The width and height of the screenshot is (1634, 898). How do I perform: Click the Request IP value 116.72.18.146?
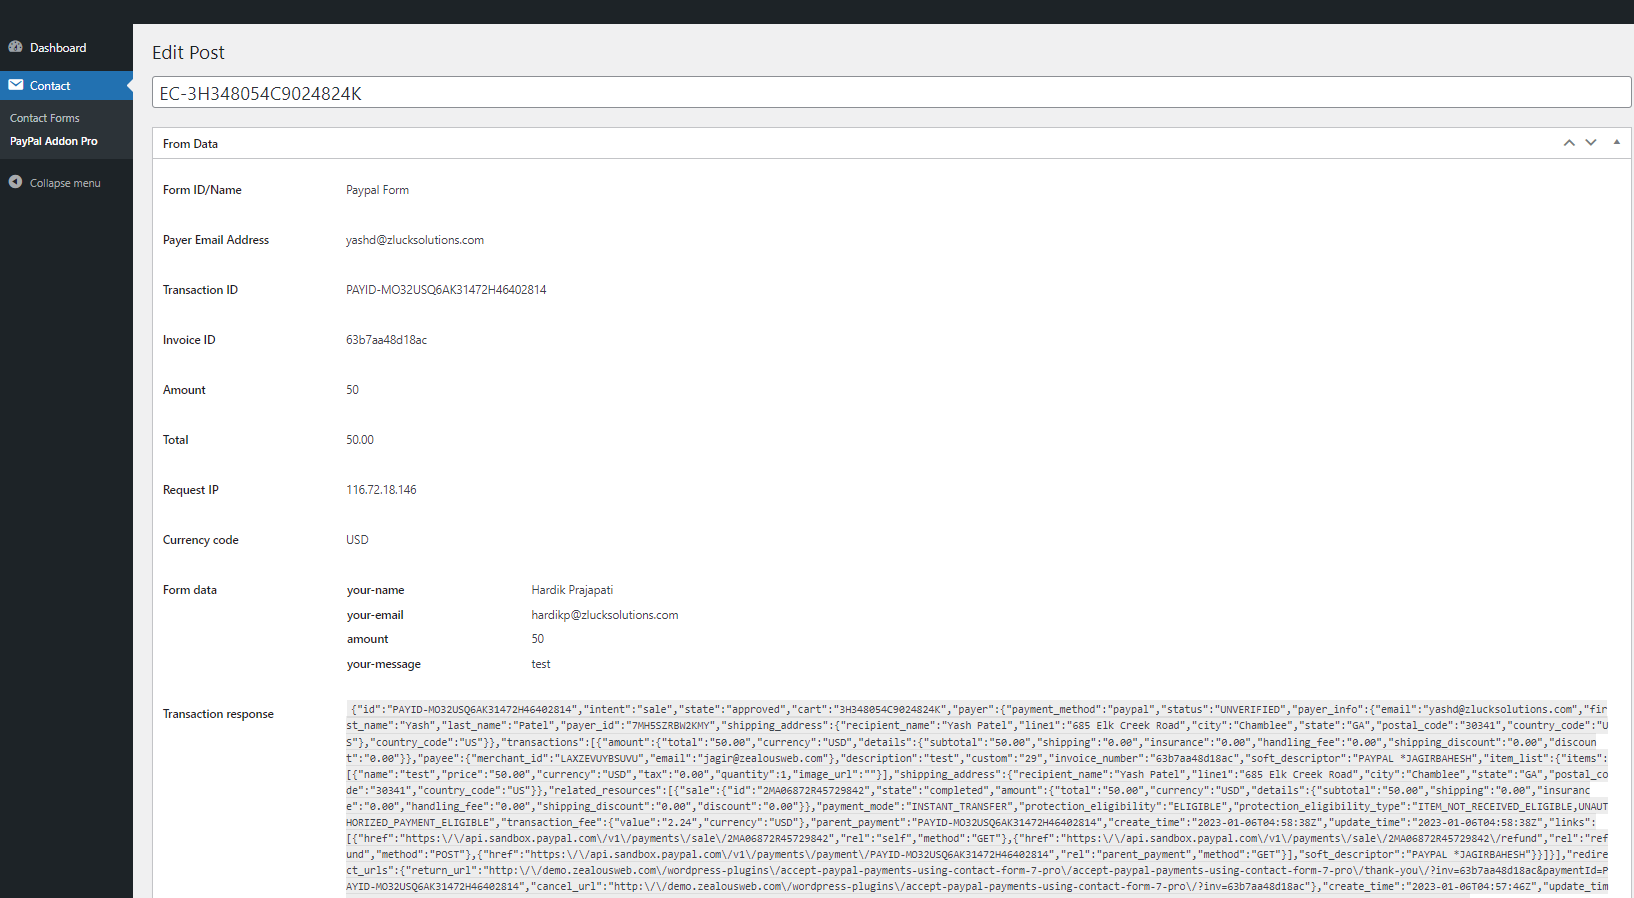pos(381,490)
